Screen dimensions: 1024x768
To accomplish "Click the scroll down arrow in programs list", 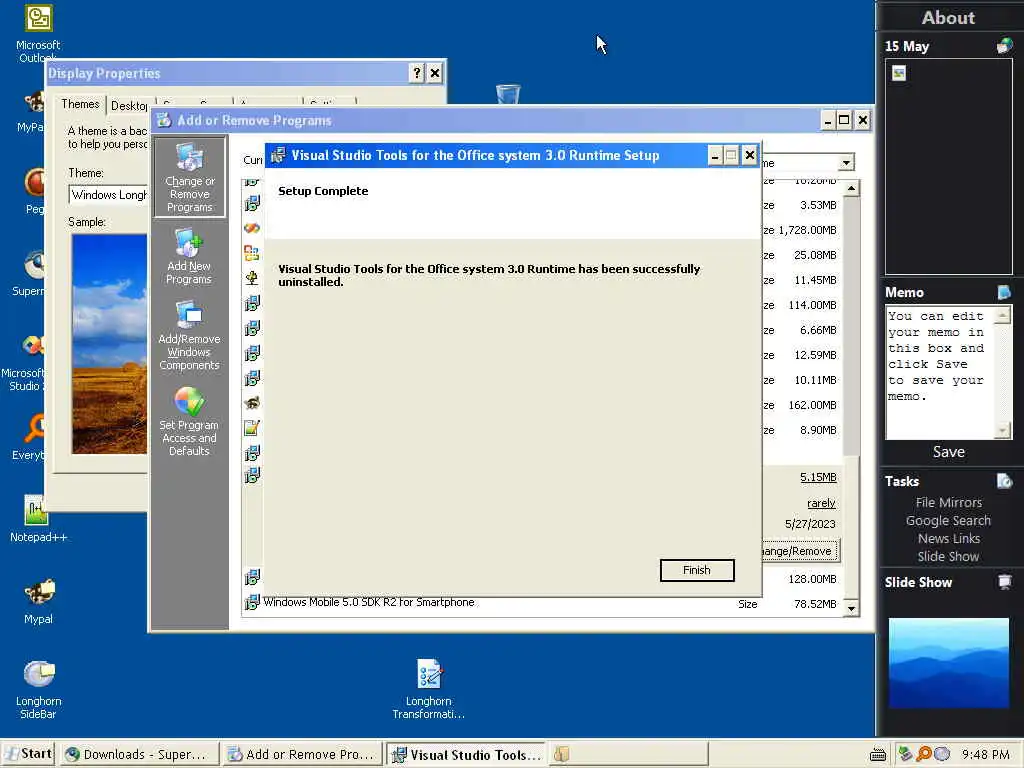I will click(x=851, y=609).
